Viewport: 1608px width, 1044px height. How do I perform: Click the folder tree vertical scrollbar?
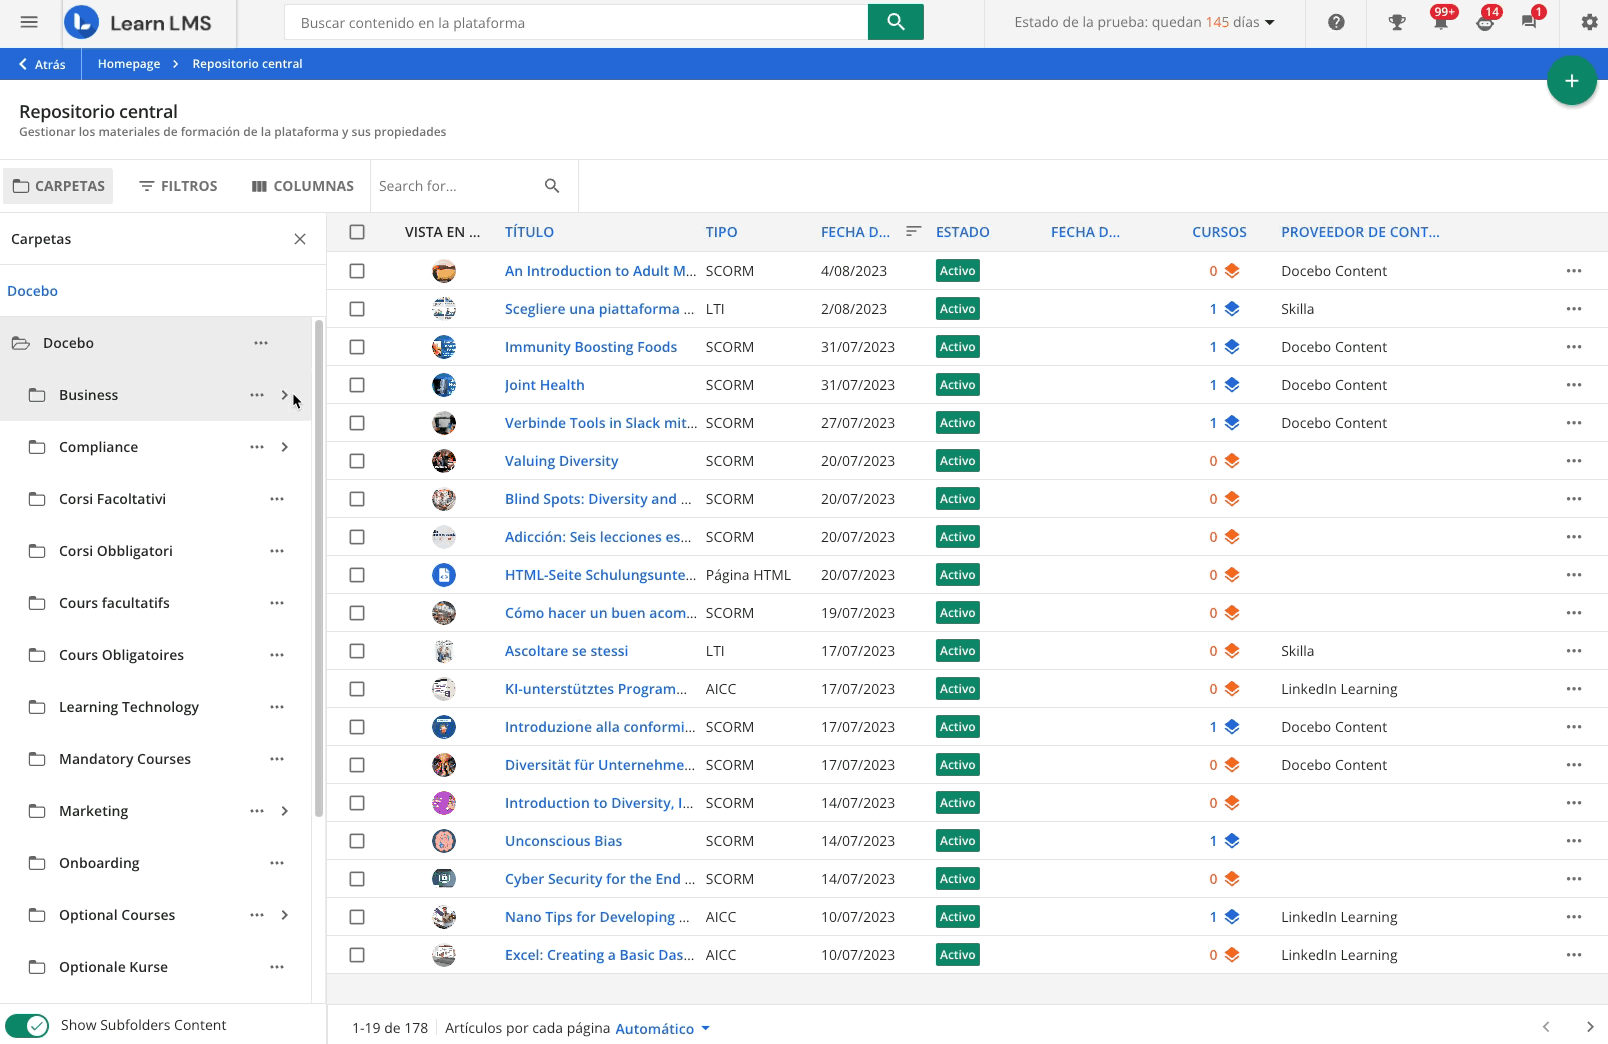pyautogui.click(x=319, y=568)
